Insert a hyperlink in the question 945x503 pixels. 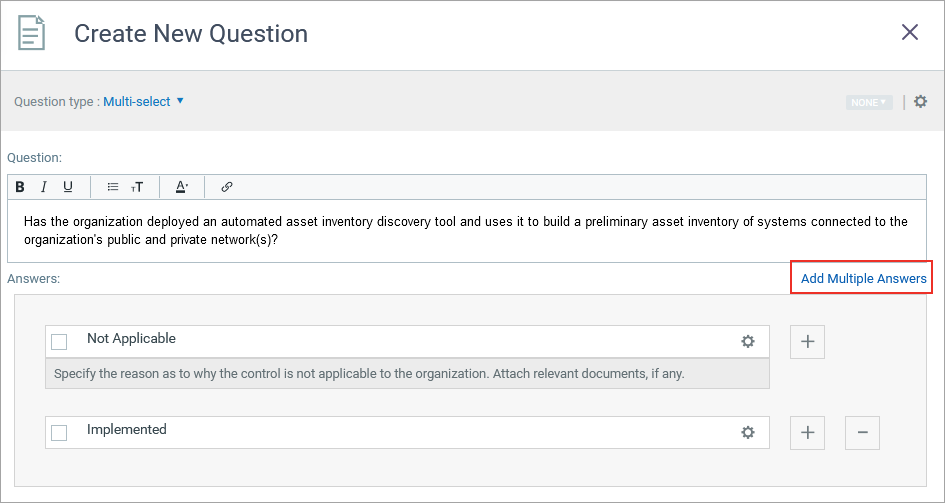click(x=227, y=187)
